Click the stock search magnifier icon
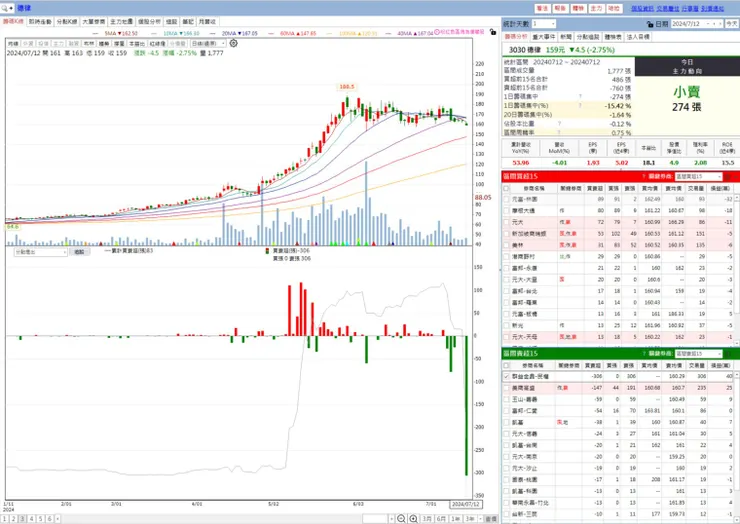This screenshot has height=524, width=740. 5,8
